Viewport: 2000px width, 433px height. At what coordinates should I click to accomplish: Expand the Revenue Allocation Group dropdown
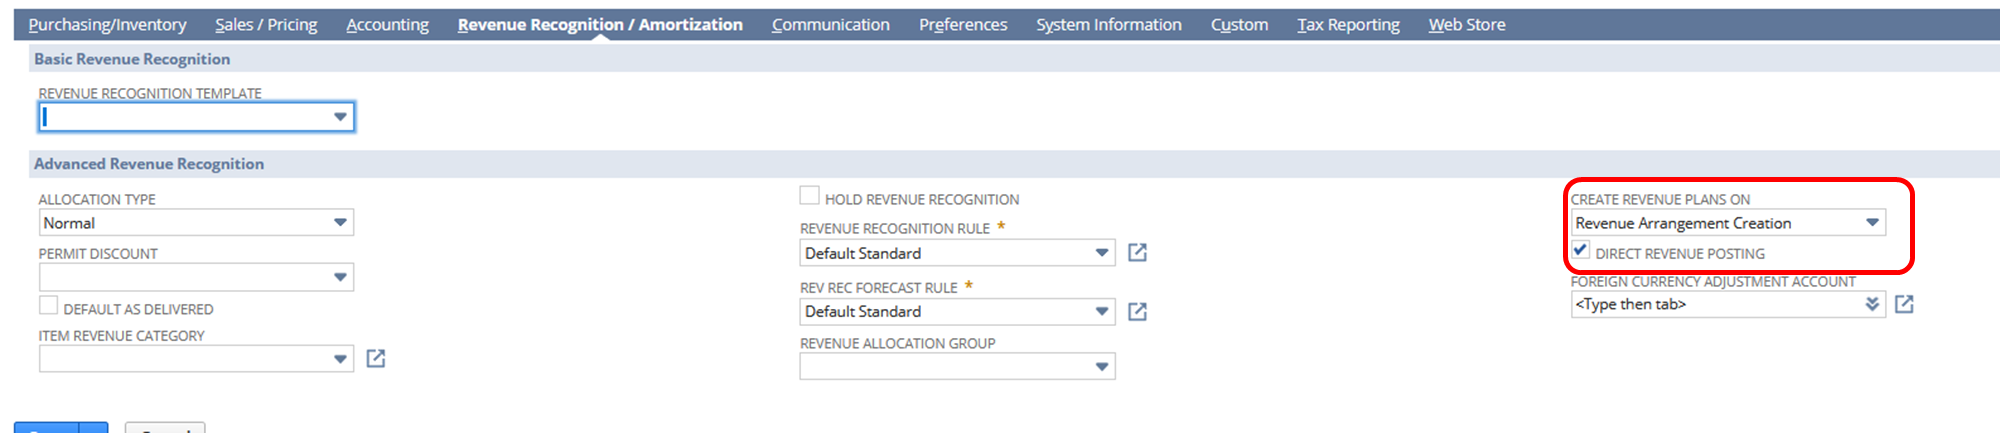pyautogui.click(x=1101, y=367)
